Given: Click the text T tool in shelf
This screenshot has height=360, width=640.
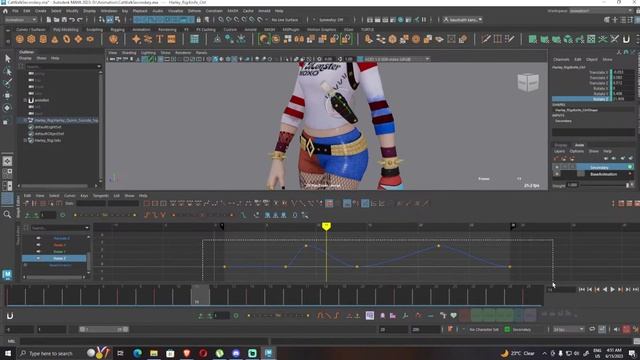Looking at the screenshot, I should pos(160,39).
